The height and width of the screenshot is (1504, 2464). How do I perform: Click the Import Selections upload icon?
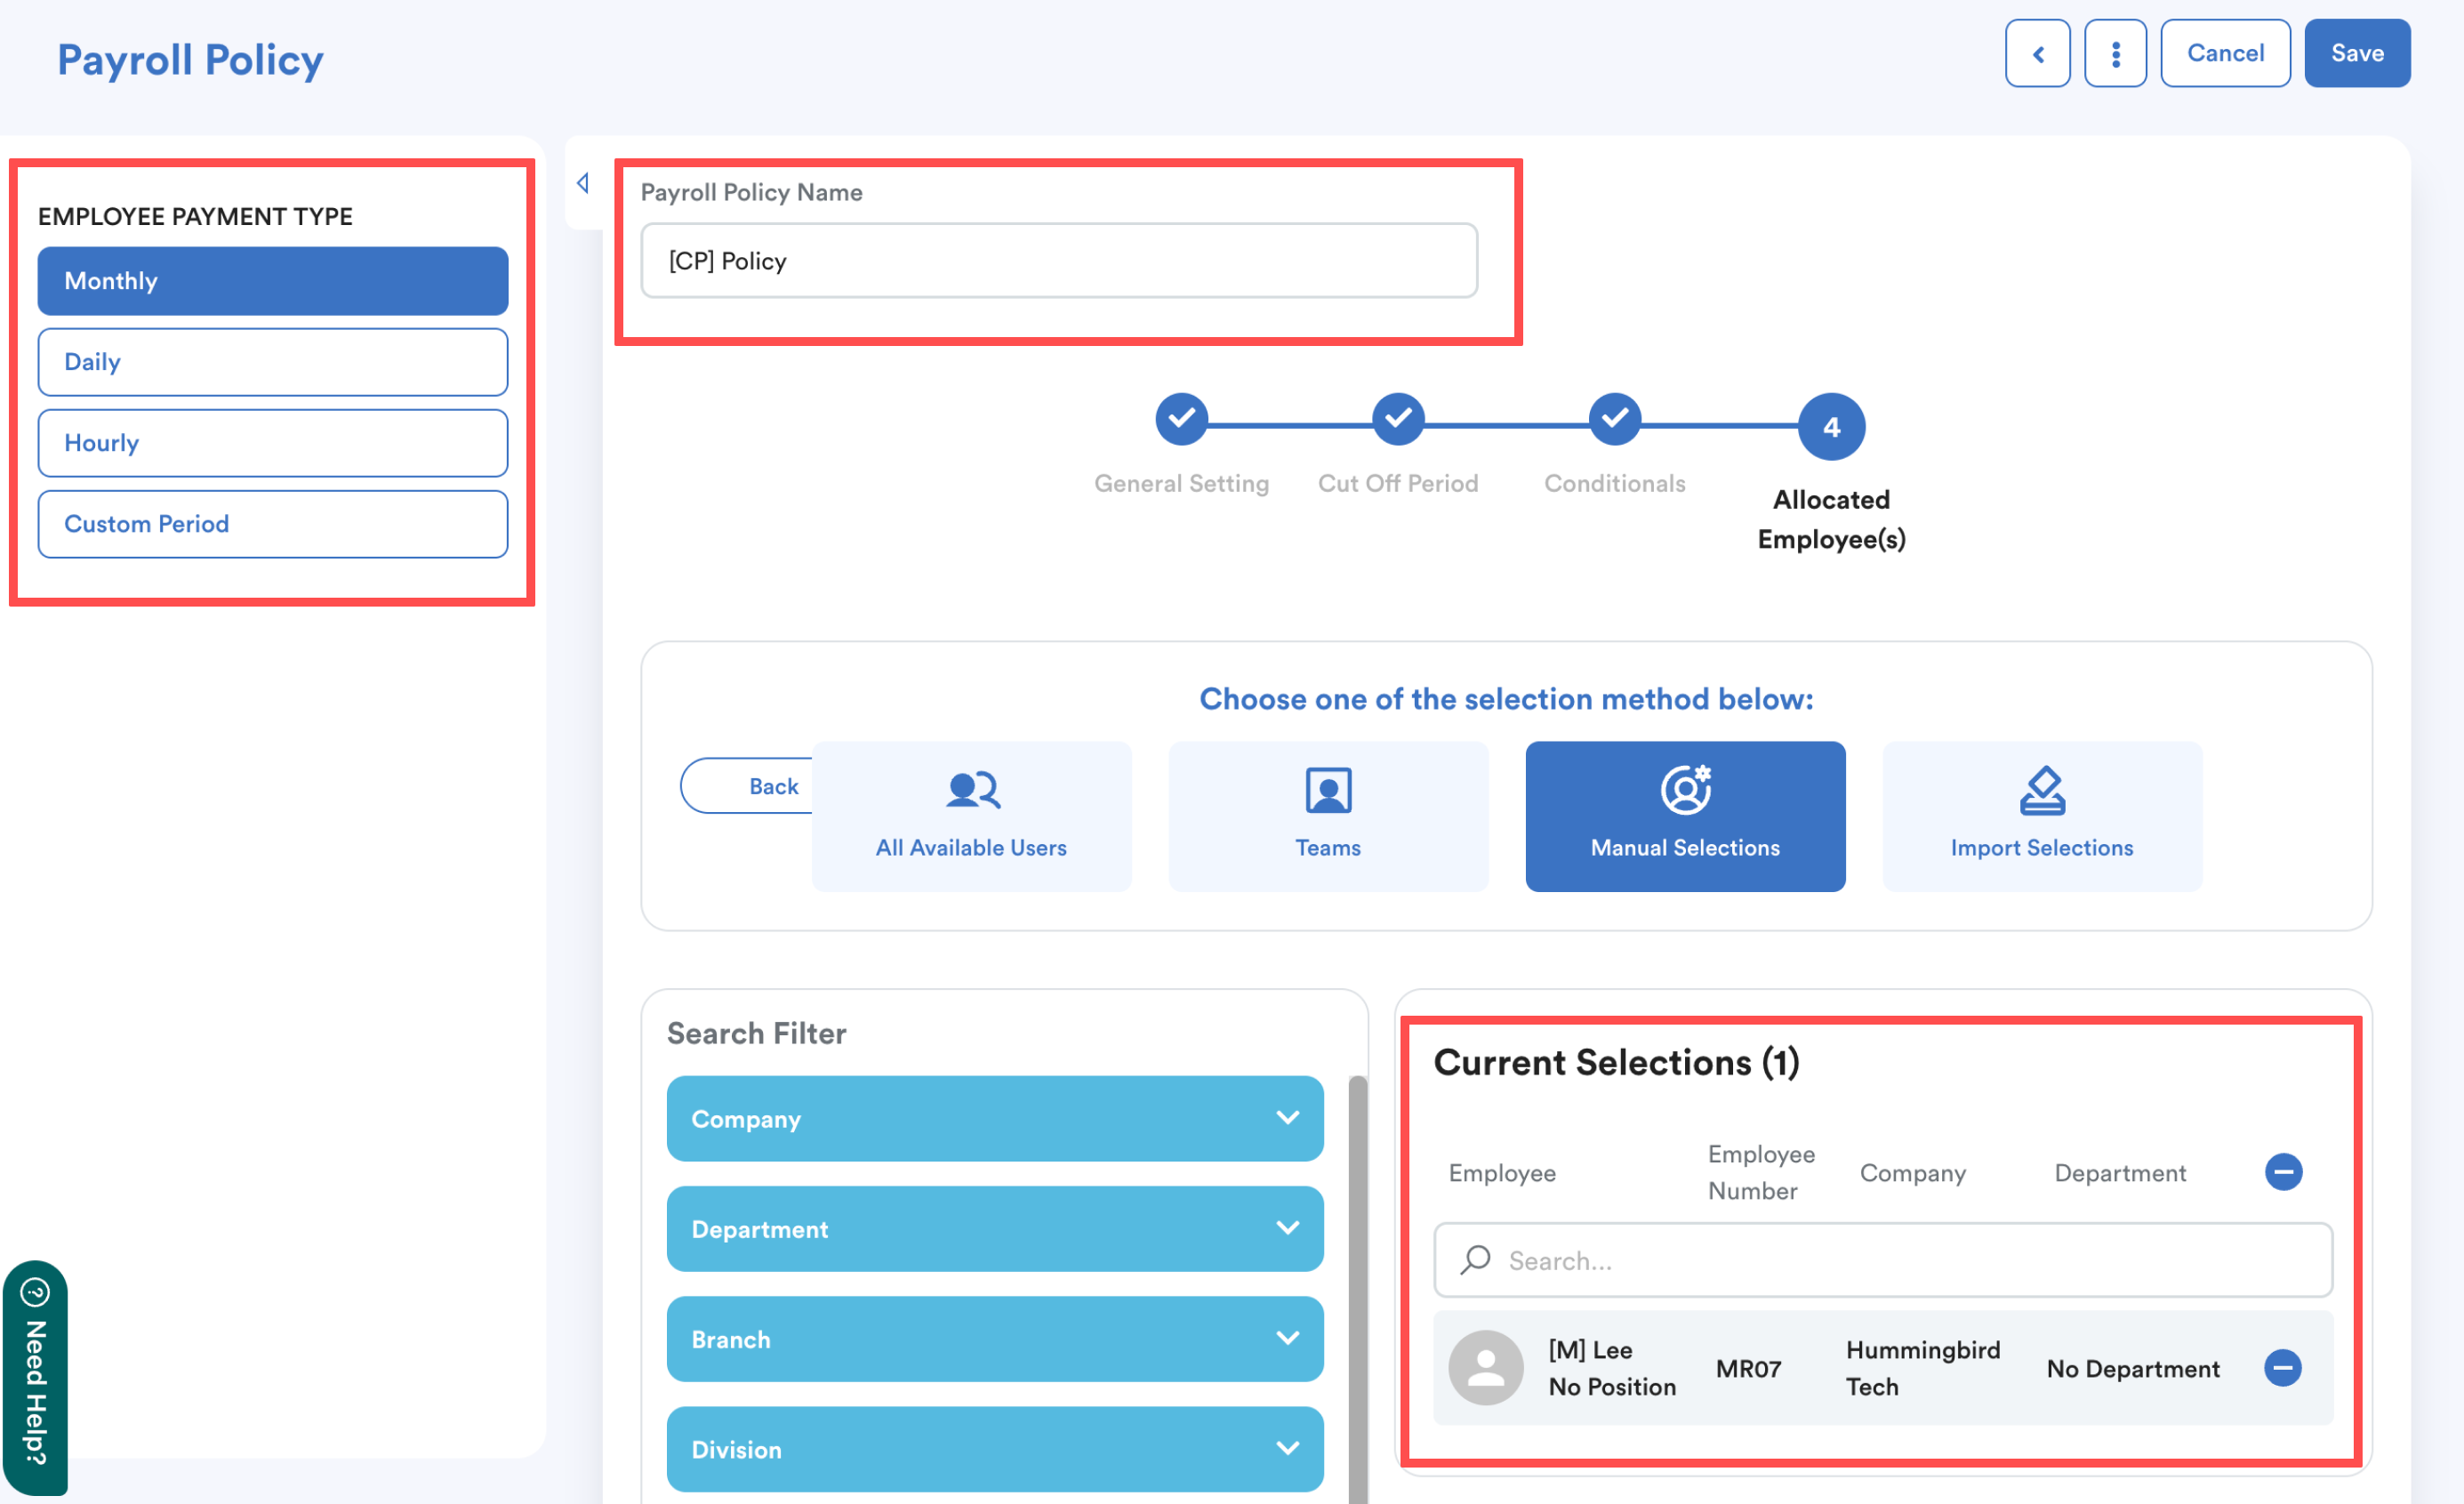point(2041,790)
